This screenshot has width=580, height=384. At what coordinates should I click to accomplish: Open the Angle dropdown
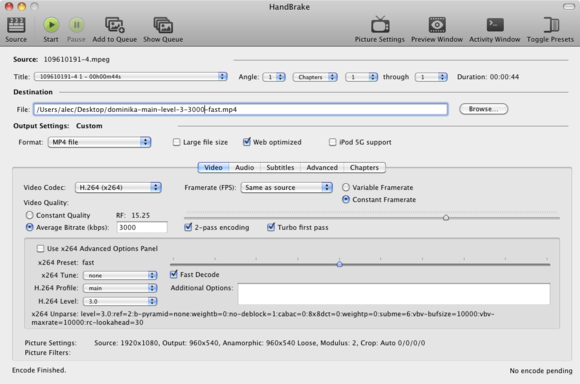click(274, 77)
